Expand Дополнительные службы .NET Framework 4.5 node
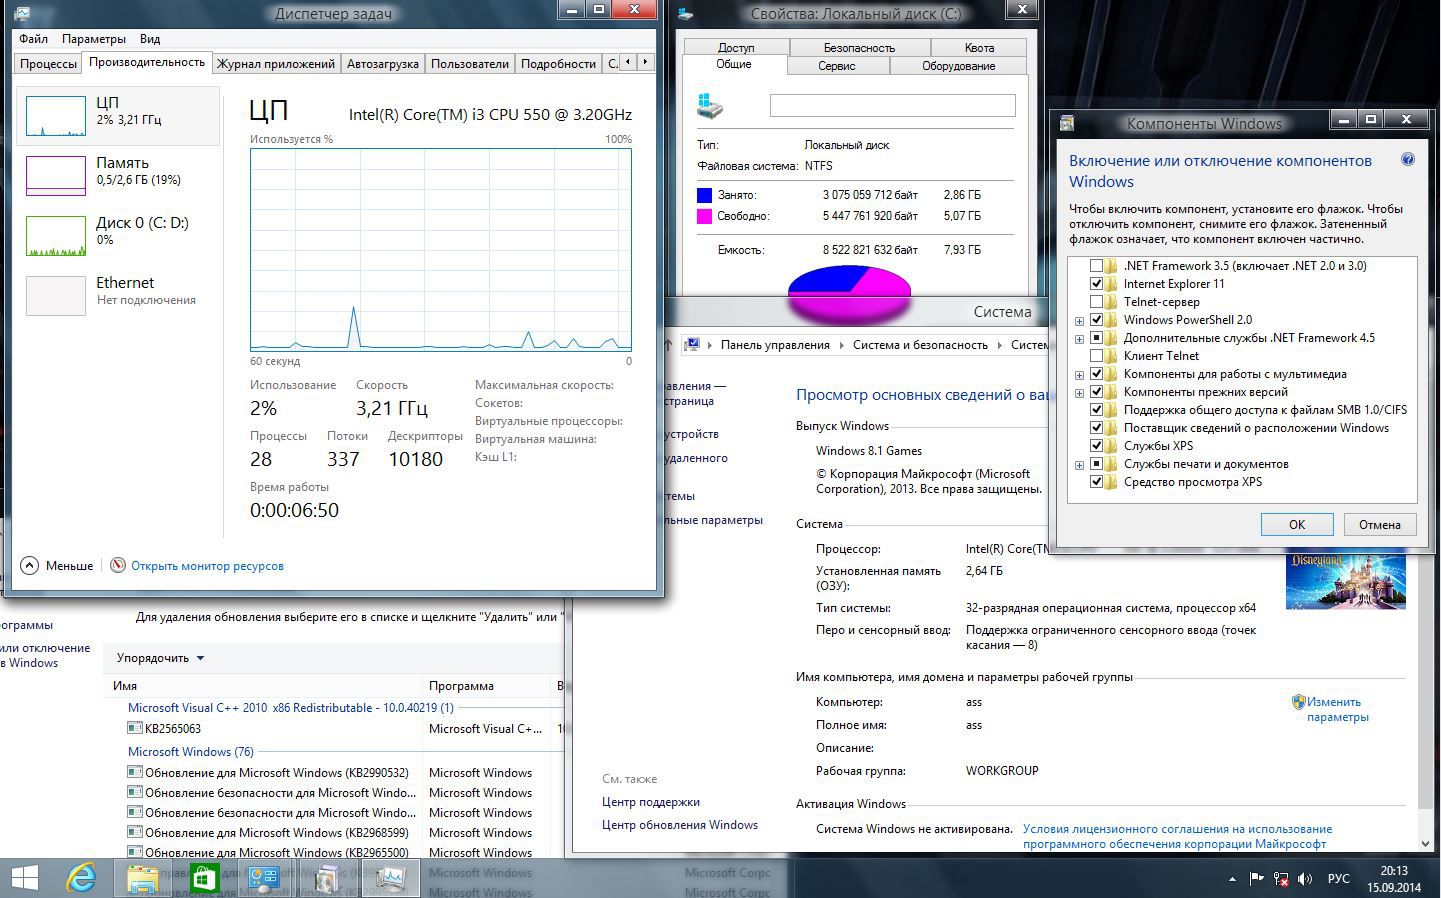 pyautogui.click(x=1079, y=339)
